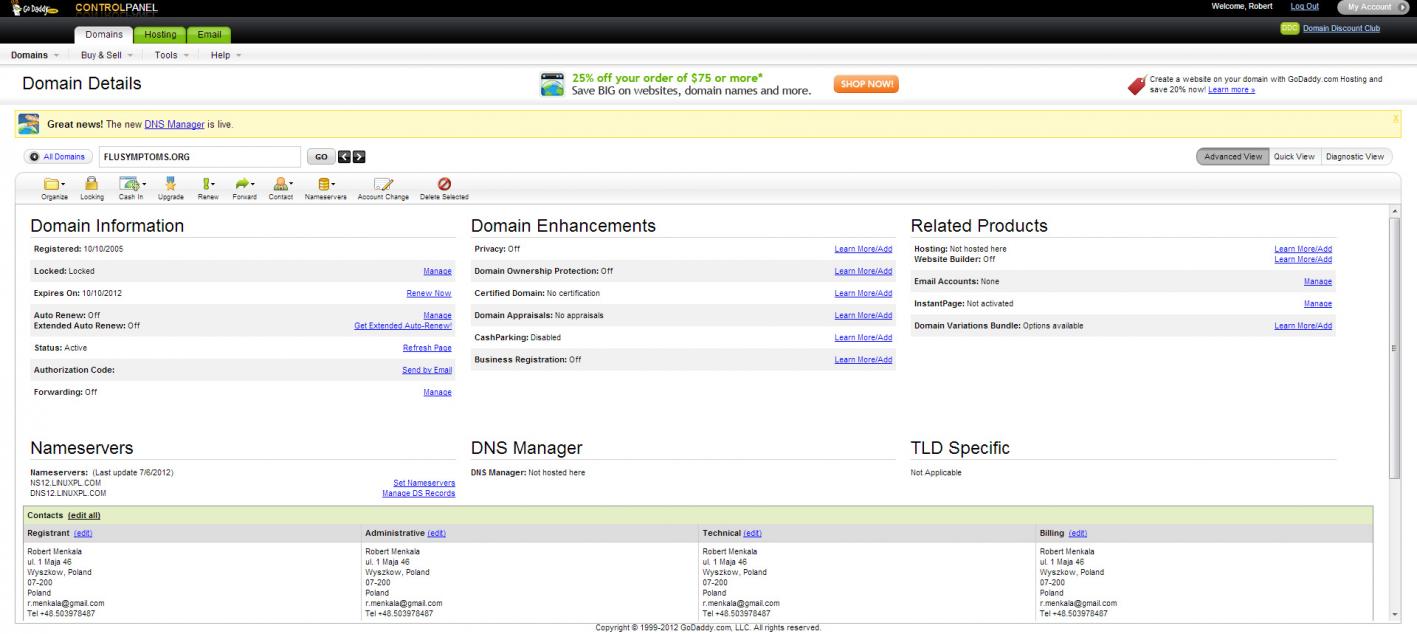Click the domain name input field

pyautogui.click(x=199, y=157)
